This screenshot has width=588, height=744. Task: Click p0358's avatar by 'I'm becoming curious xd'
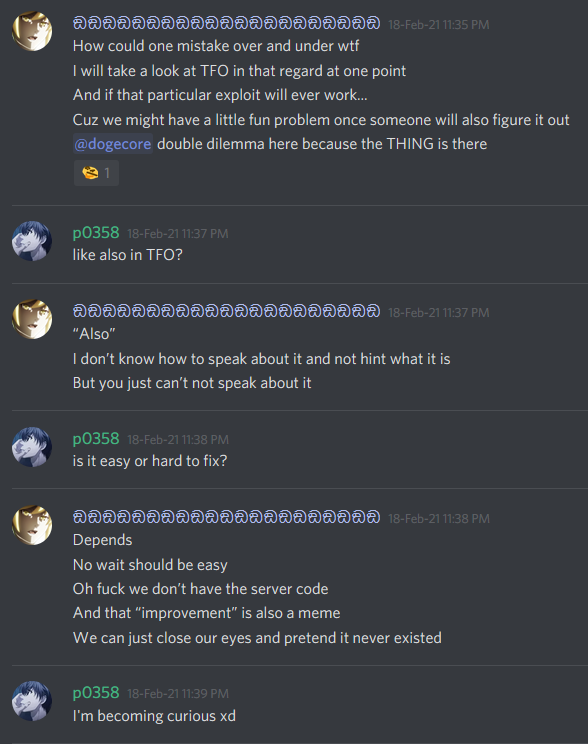[32, 701]
